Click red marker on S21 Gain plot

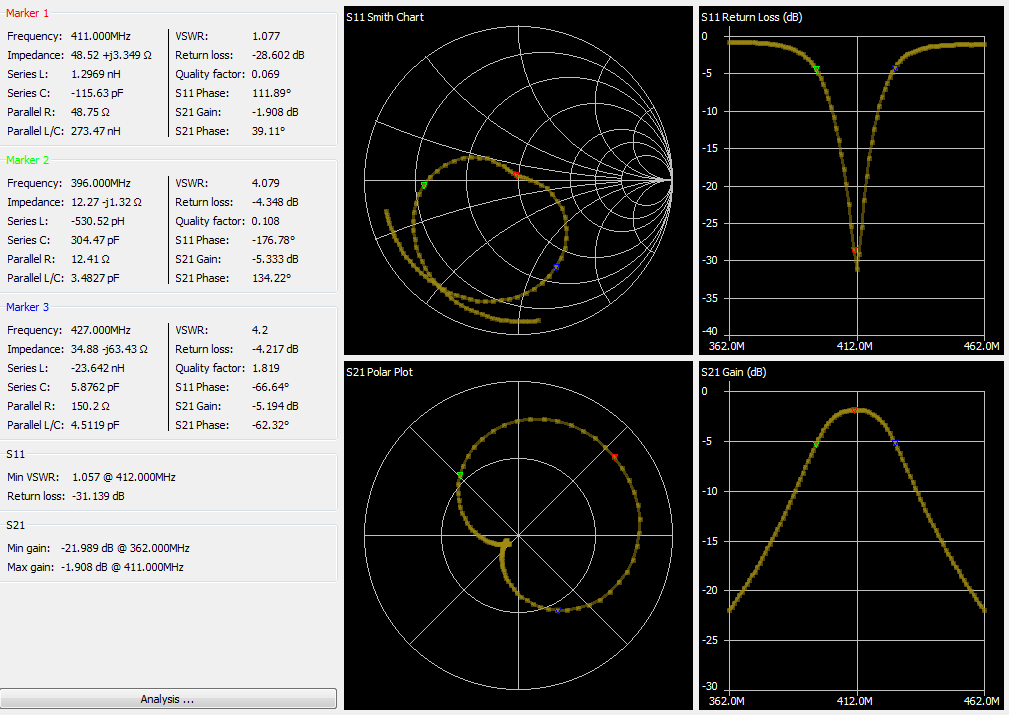pos(855,410)
